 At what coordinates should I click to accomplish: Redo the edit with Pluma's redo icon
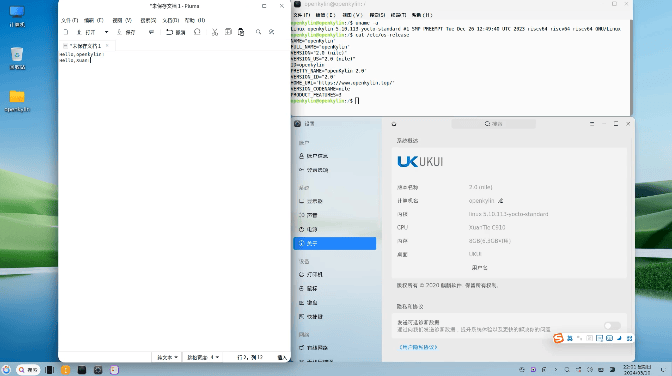pyautogui.click(x=197, y=32)
